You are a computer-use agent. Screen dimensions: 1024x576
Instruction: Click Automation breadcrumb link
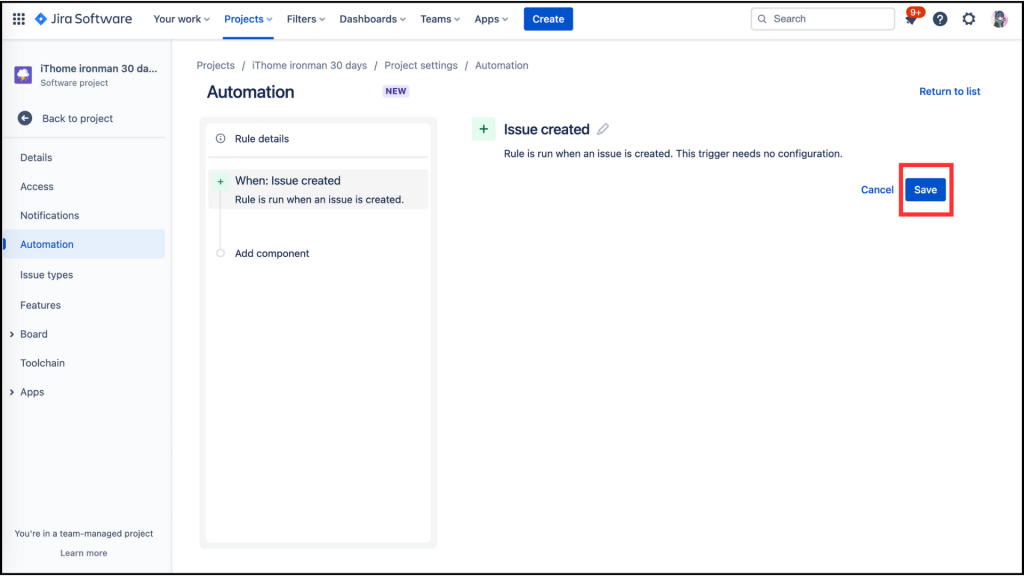502,65
